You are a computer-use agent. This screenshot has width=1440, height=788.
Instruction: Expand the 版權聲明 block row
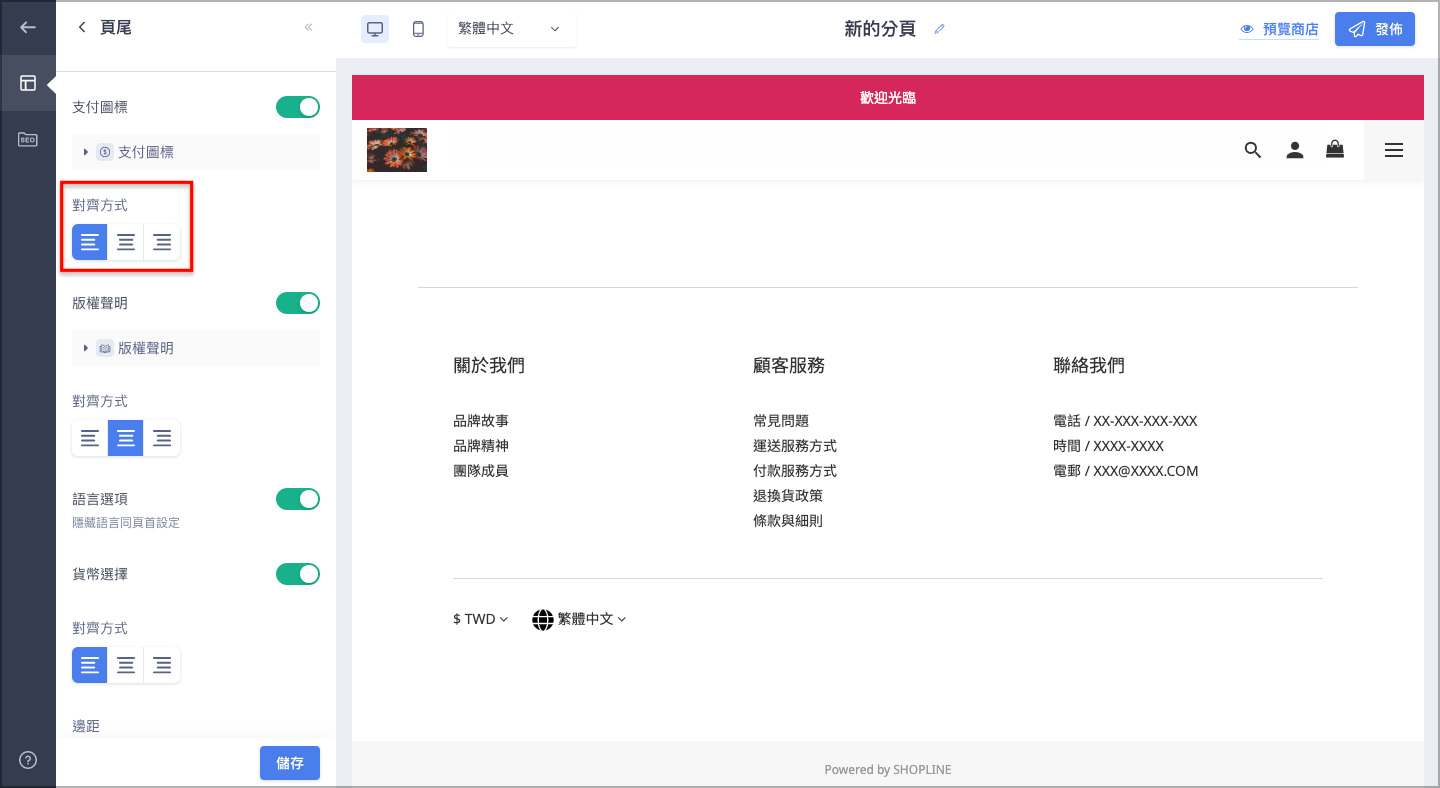coord(196,348)
